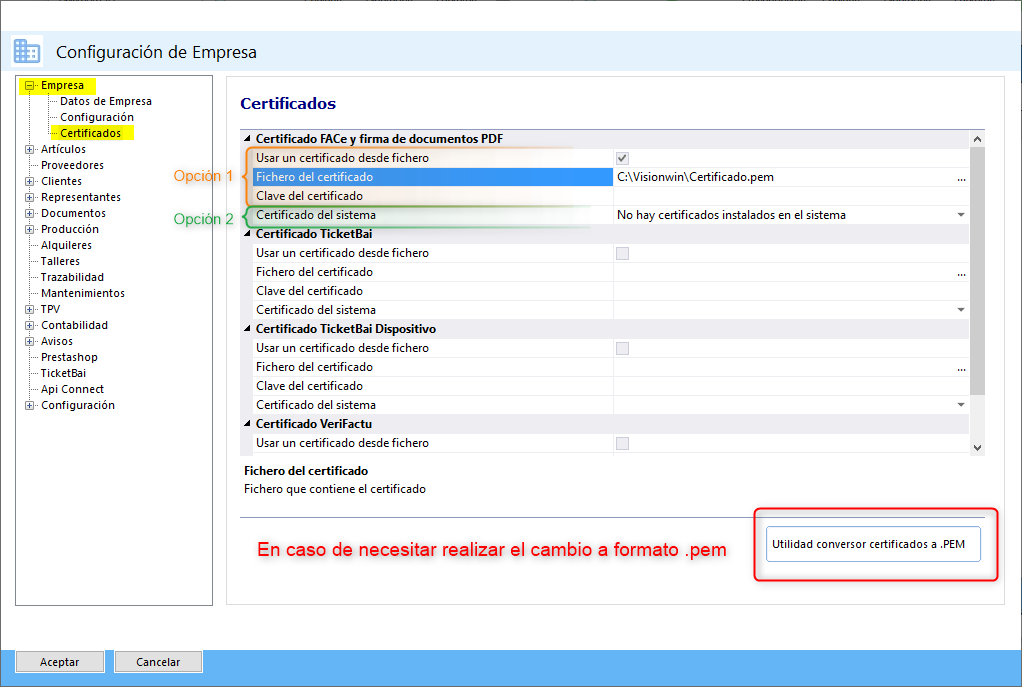
Task: Click the 'Clave del certificado' field under Certificado TicketBai
Action: point(791,291)
